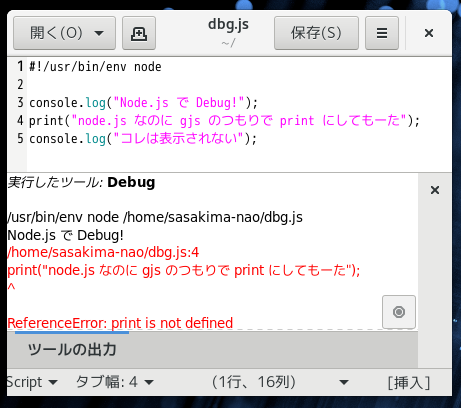The image size is (461, 408).
Task: Click the (1行、16列) position indicator
Action: point(254,382)
